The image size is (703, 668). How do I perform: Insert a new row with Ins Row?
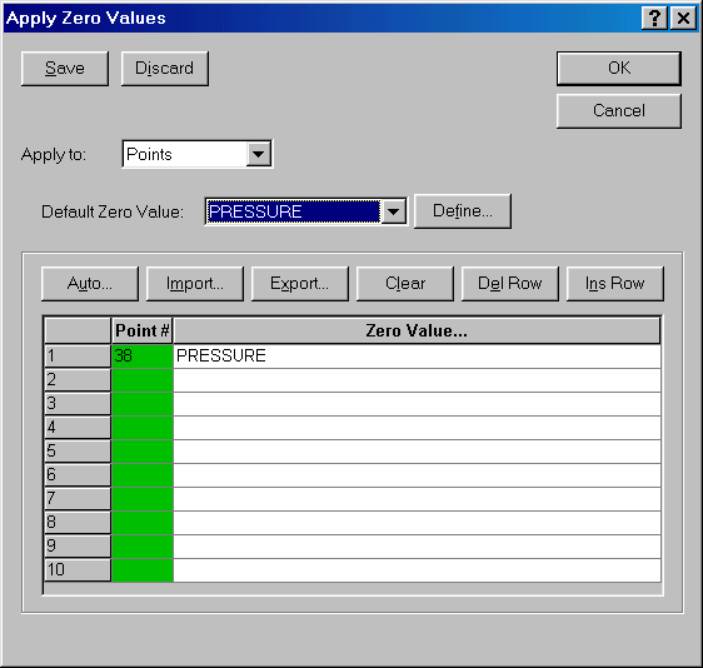[614, 283]
